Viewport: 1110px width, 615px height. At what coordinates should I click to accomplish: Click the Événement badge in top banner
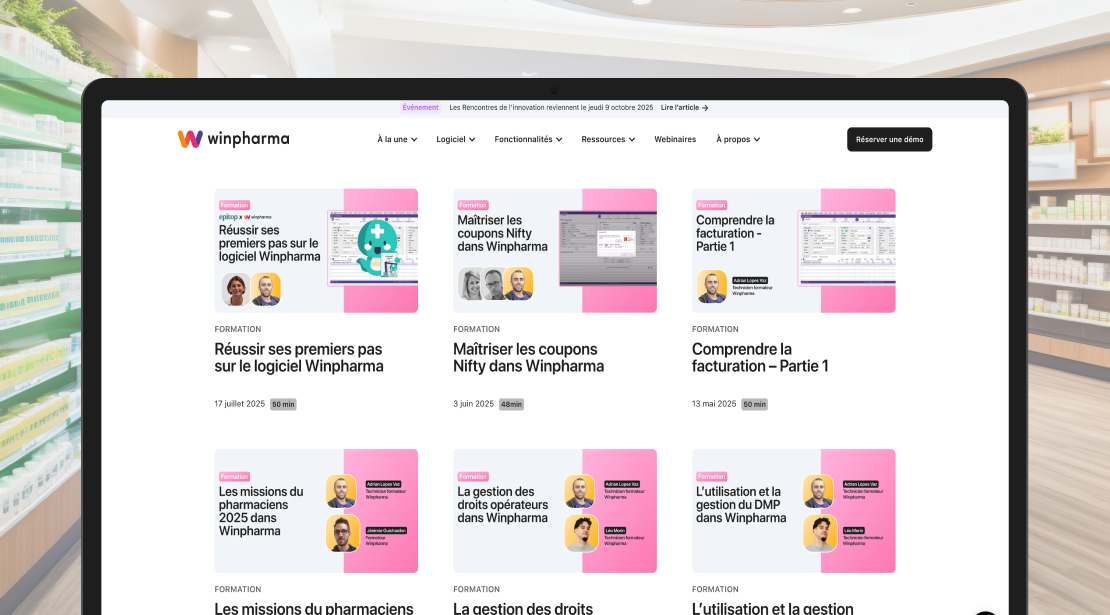[x=420, y=108]
